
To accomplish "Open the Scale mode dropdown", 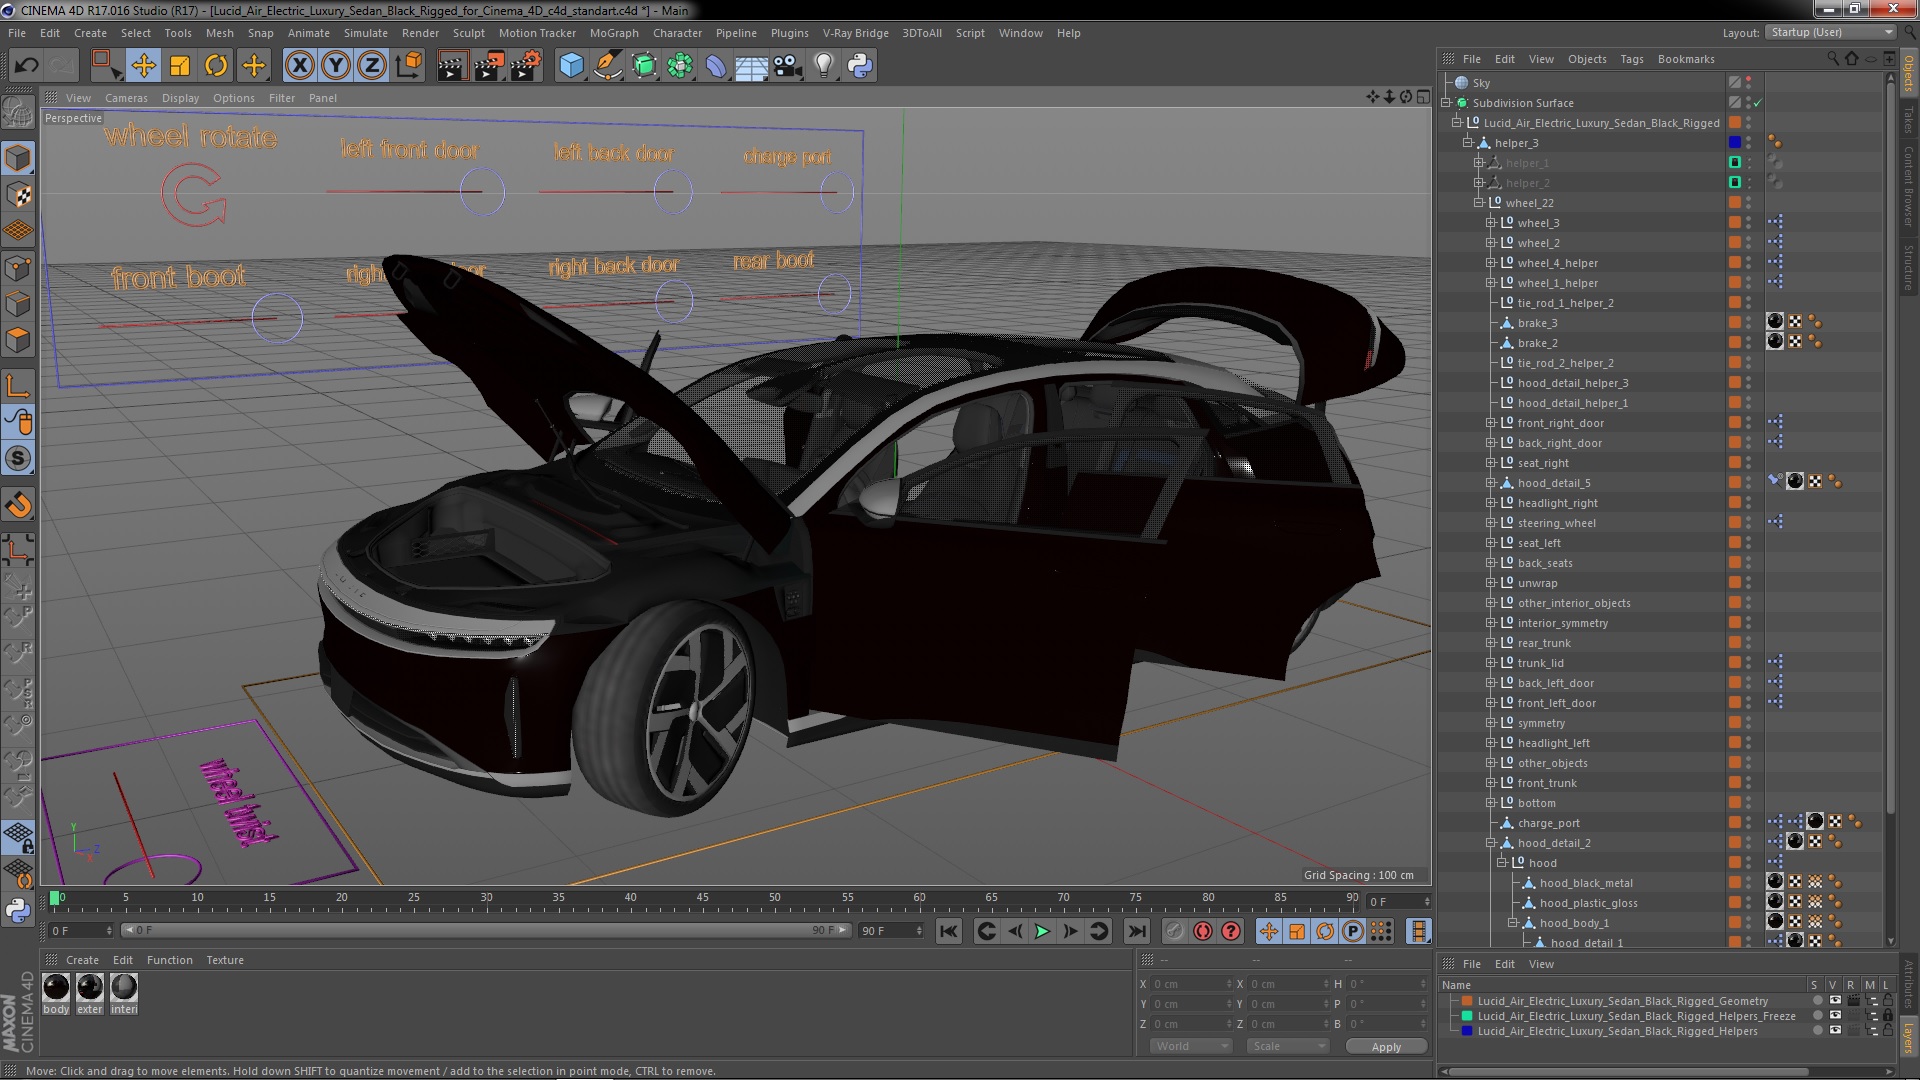I will click(1287, 1046).
